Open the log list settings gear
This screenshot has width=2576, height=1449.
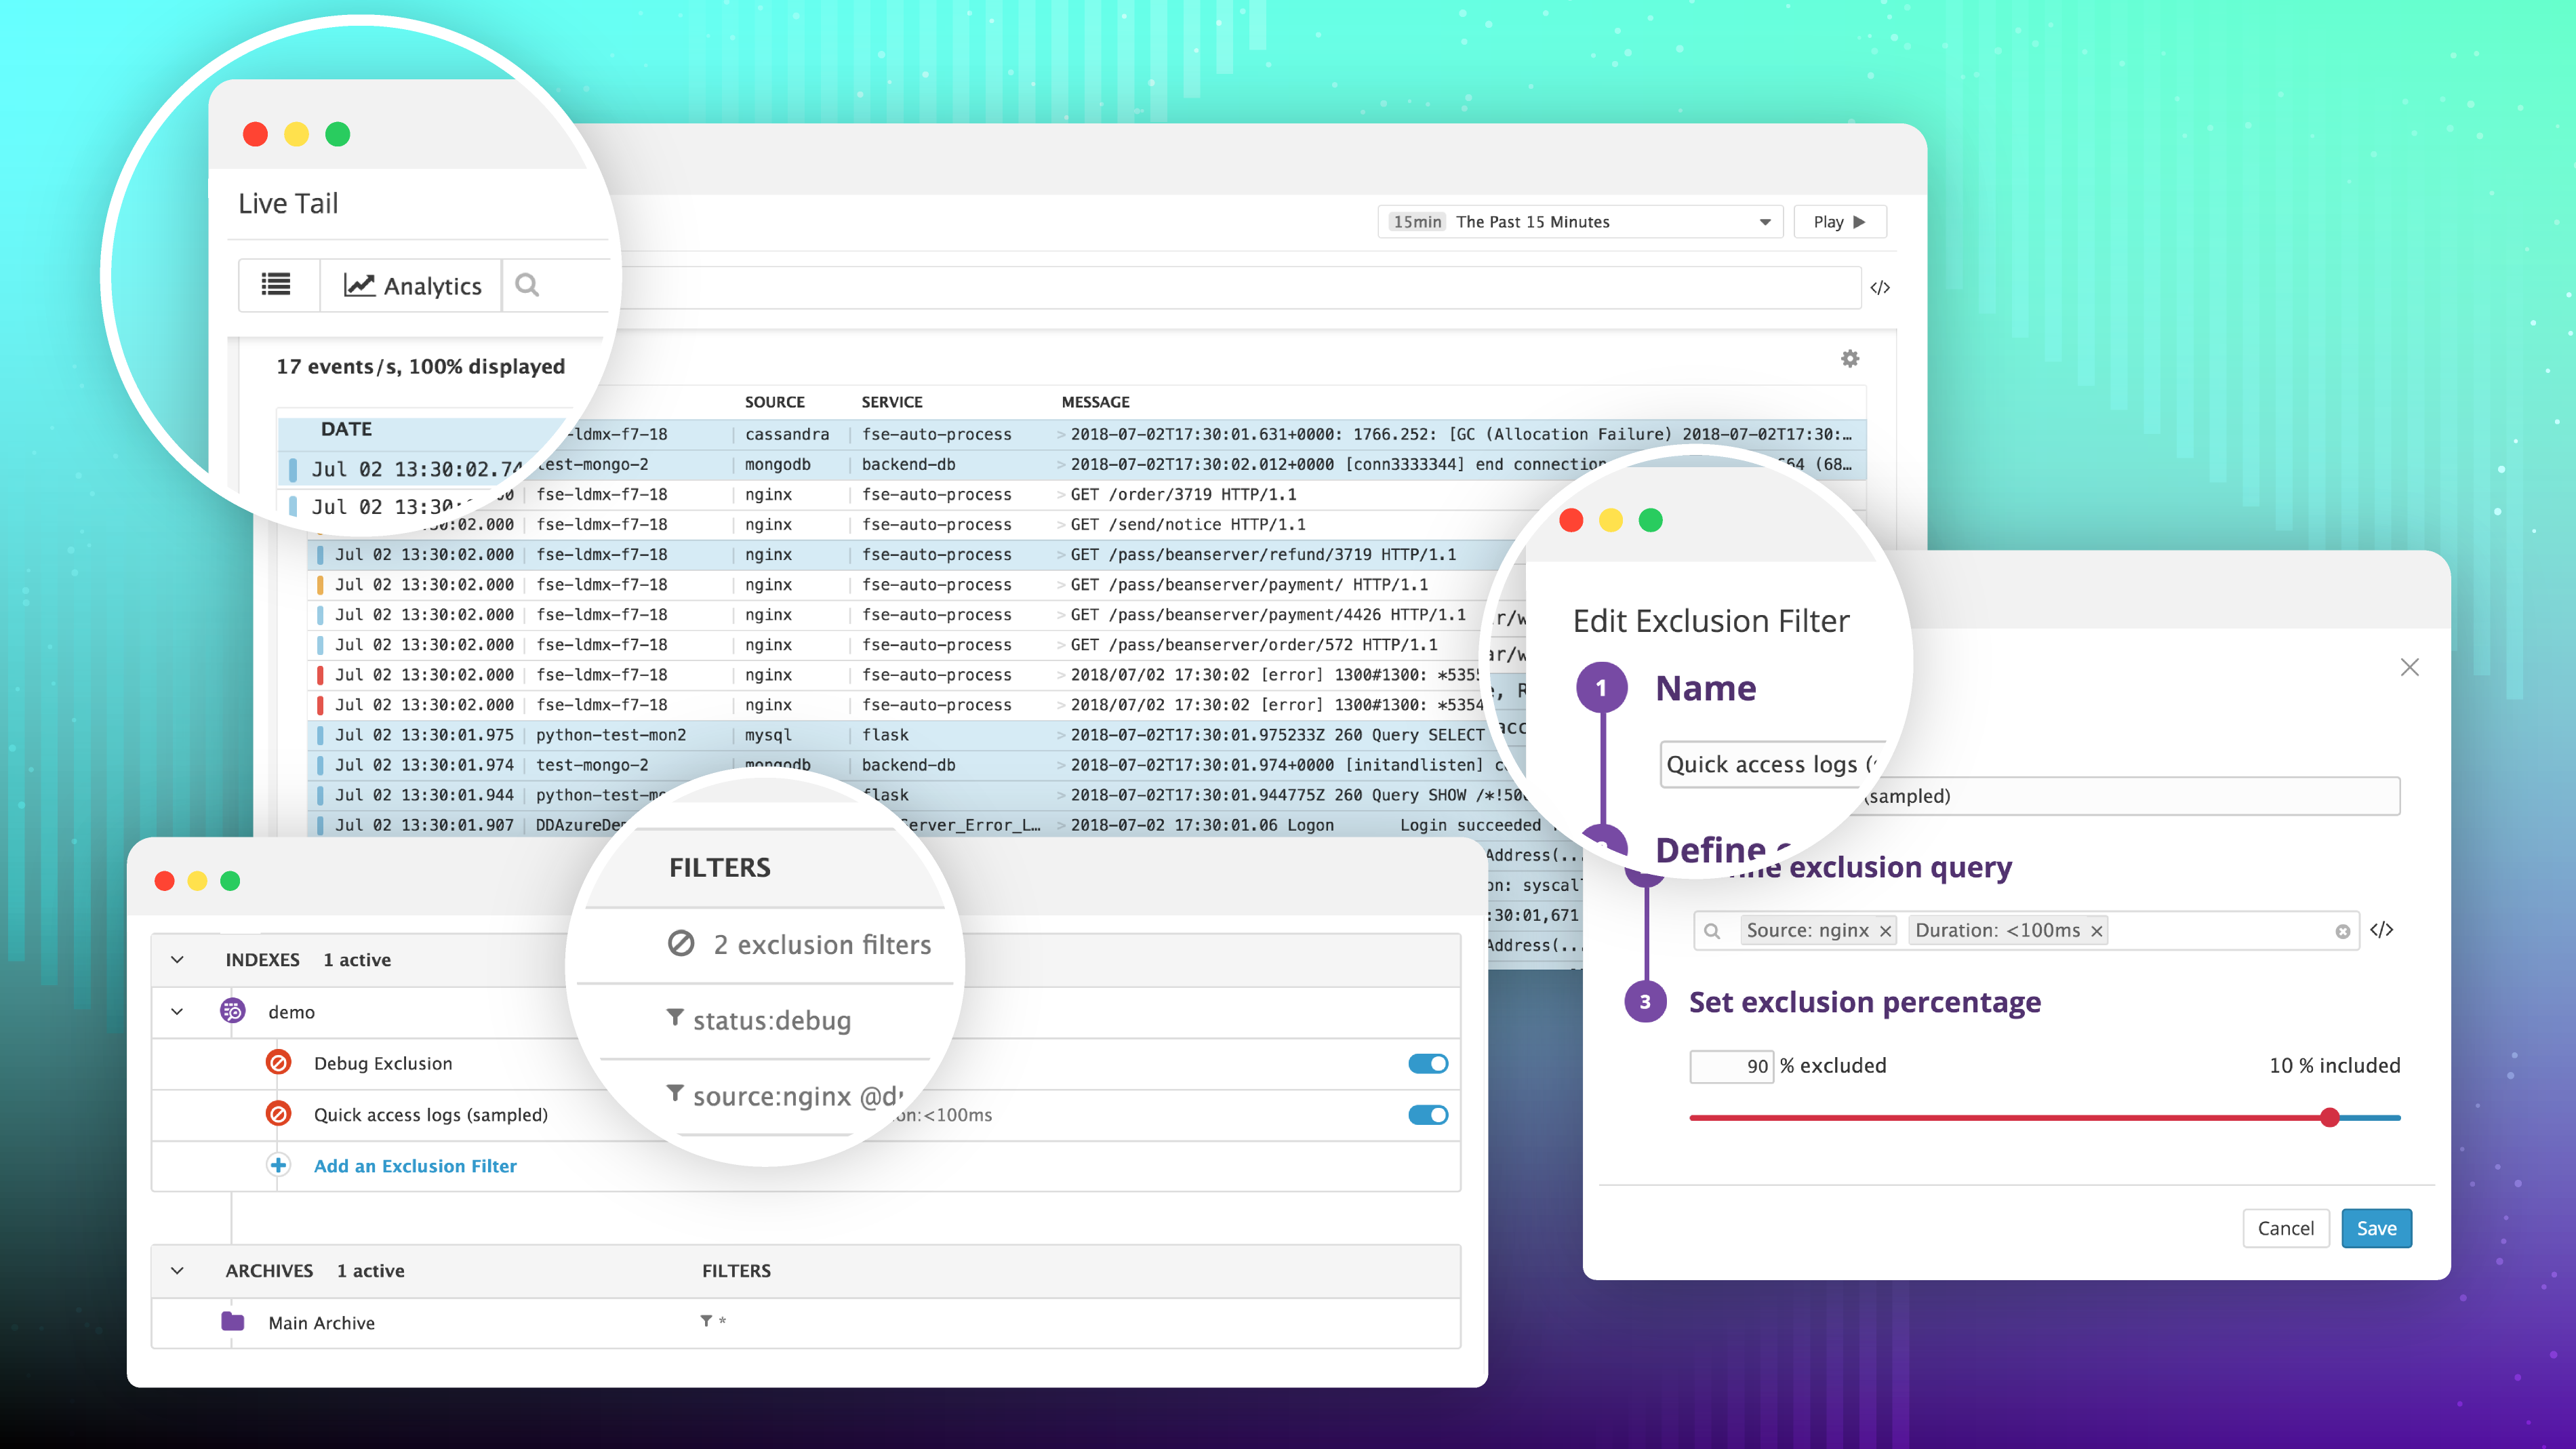(x=1849, y=358)
